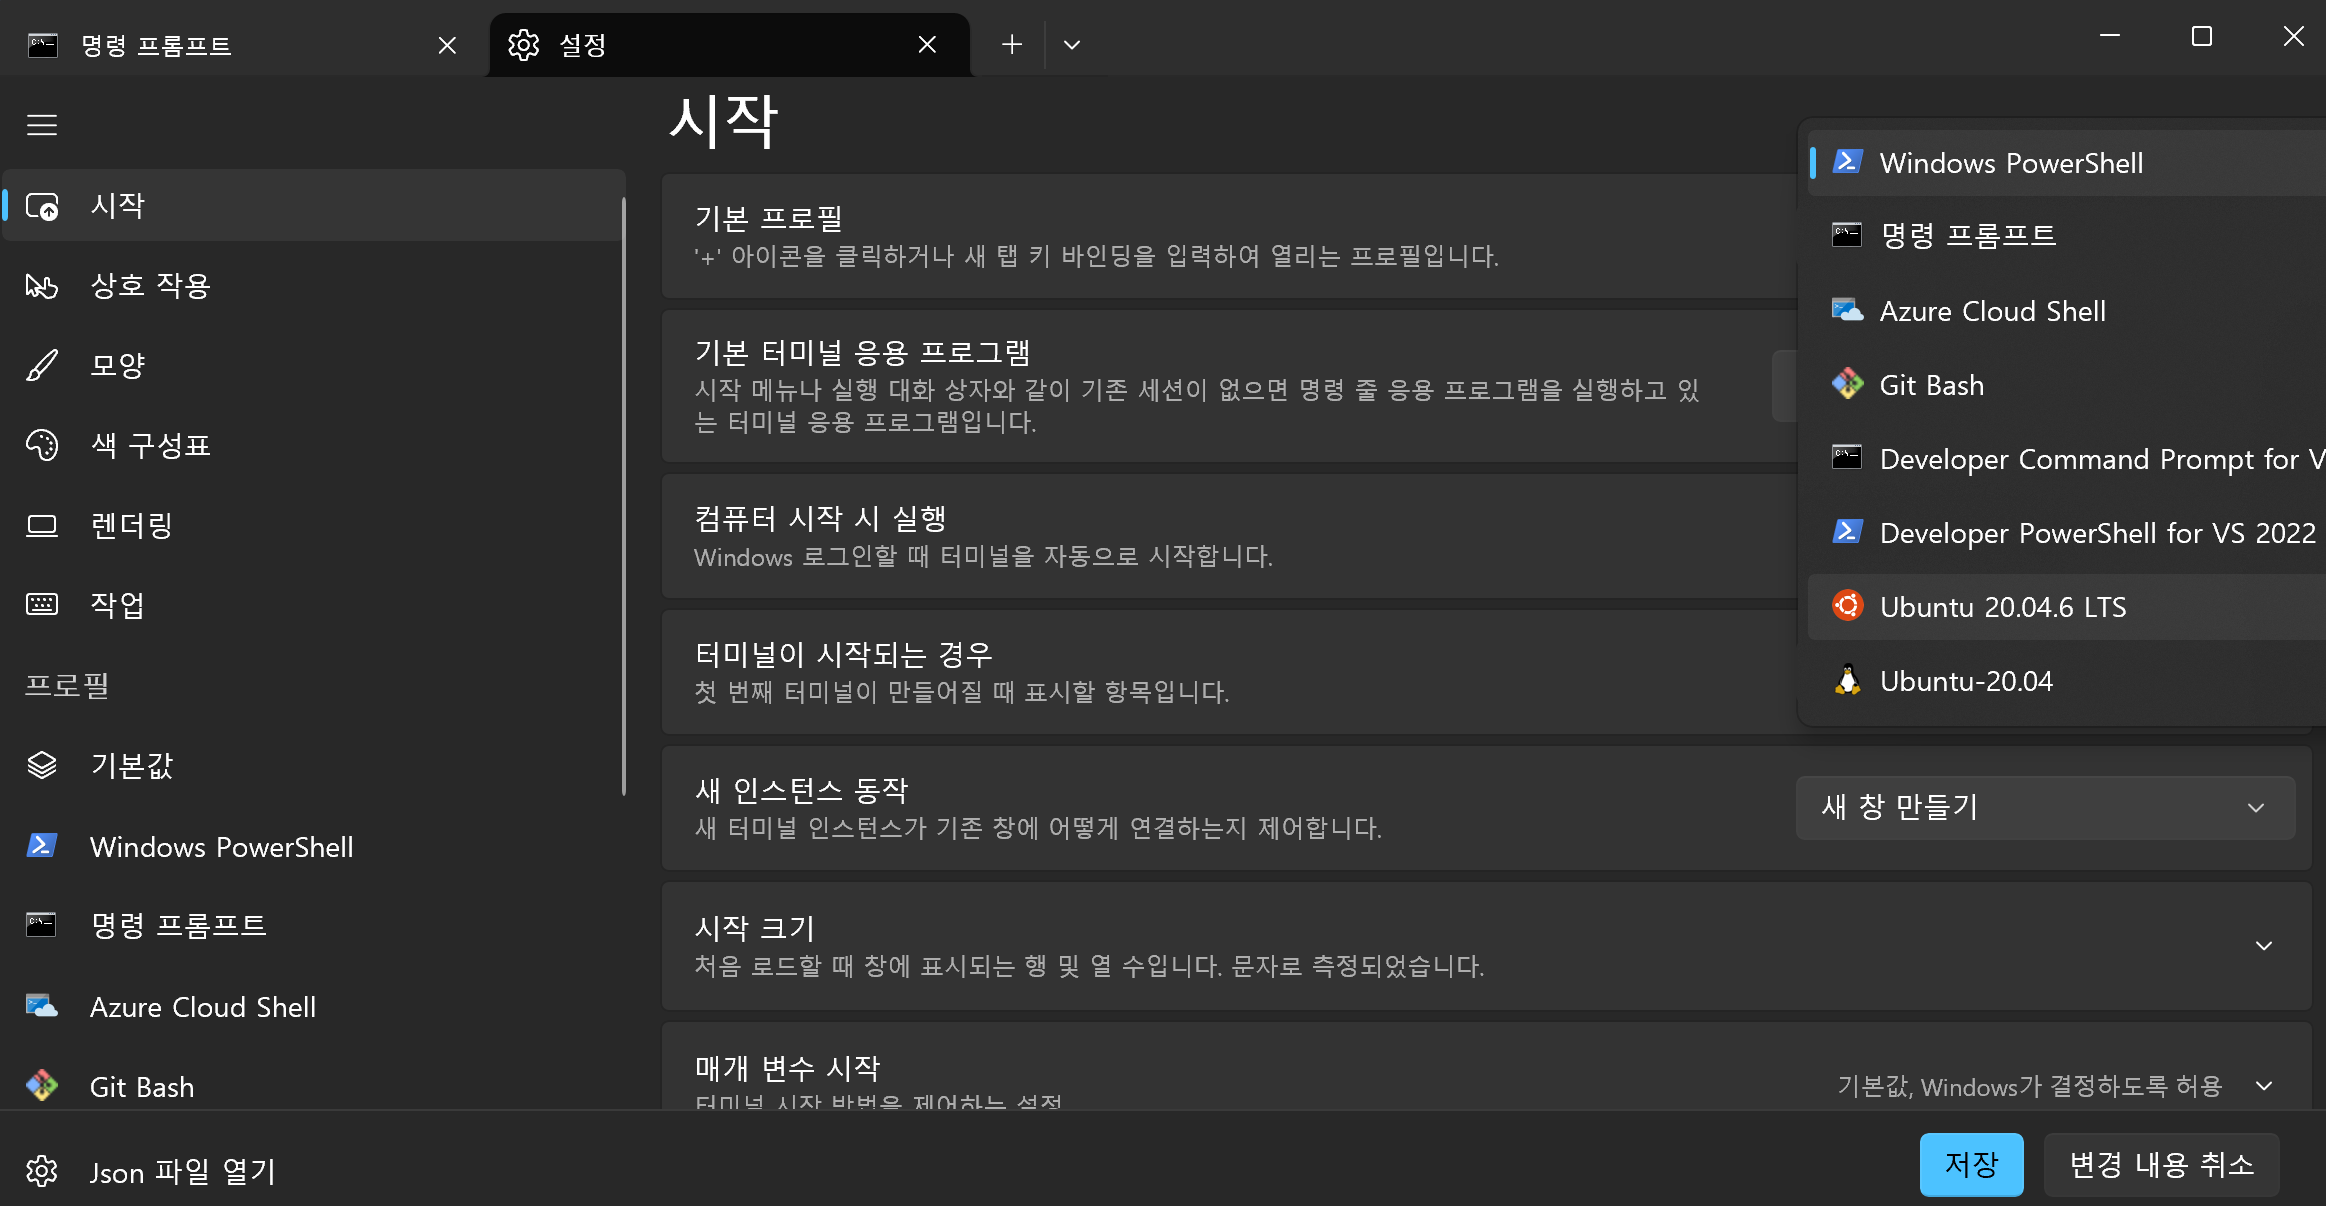The image size is (2326, 1206).
Task: Go to 작업 settings page
Action: click(x=314, y=605)
